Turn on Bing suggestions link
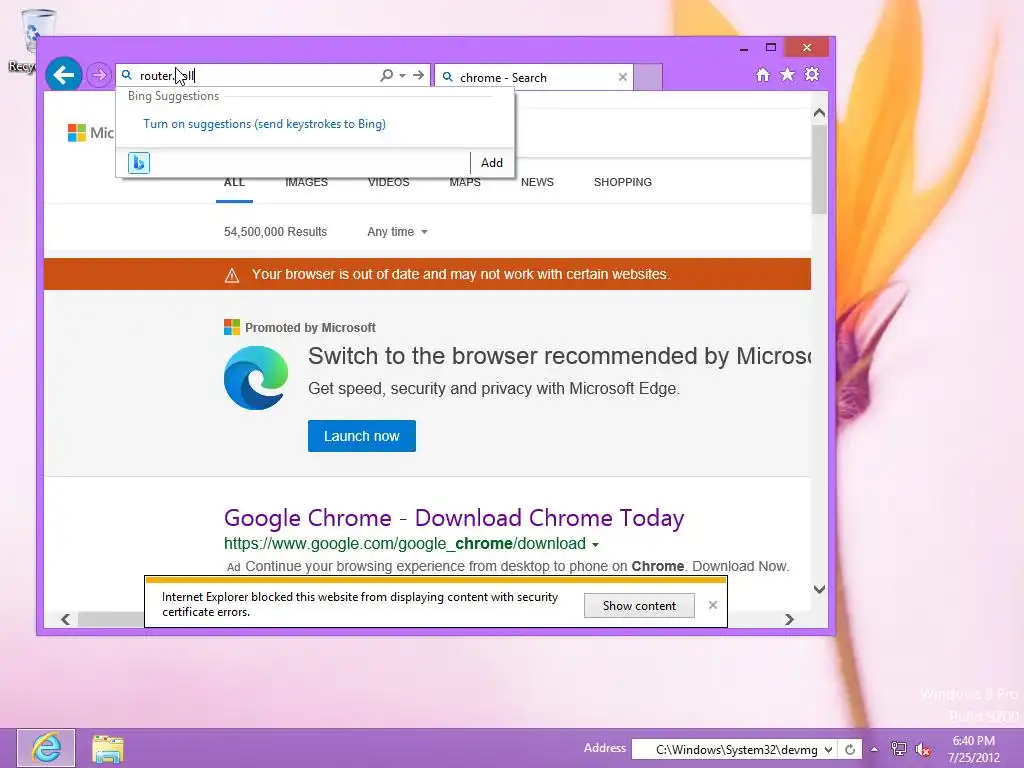Image resolution: width=1024 pixels, height=768 pixels. coord(264,124)
